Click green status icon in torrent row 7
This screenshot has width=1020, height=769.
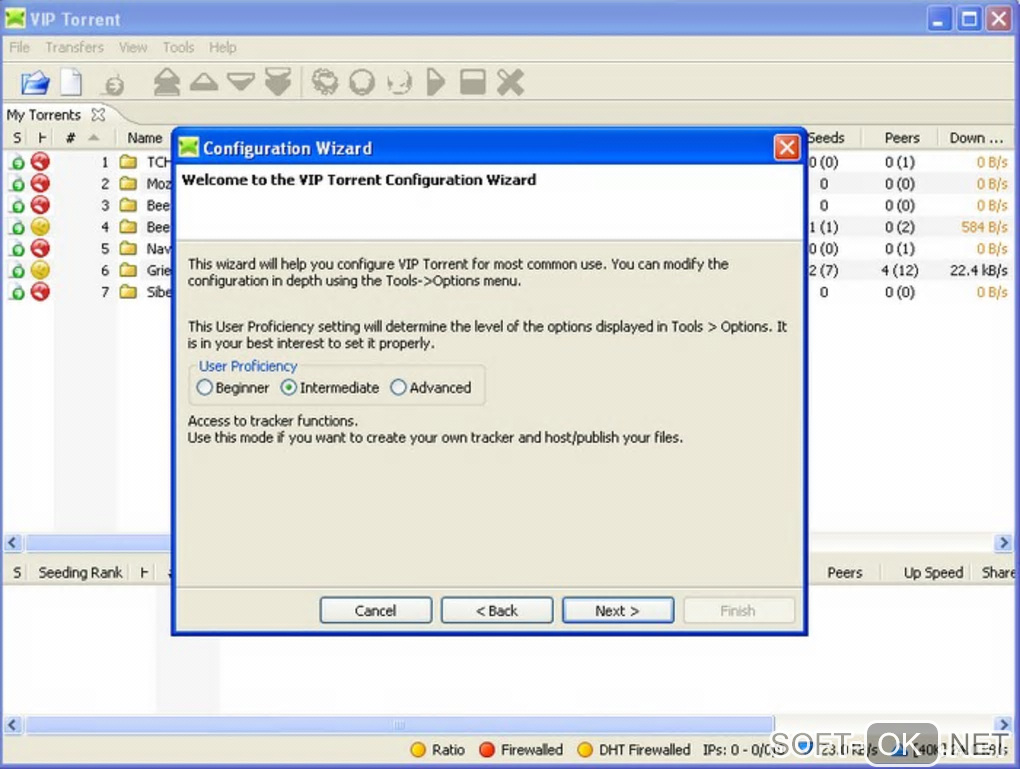(18, 293)
